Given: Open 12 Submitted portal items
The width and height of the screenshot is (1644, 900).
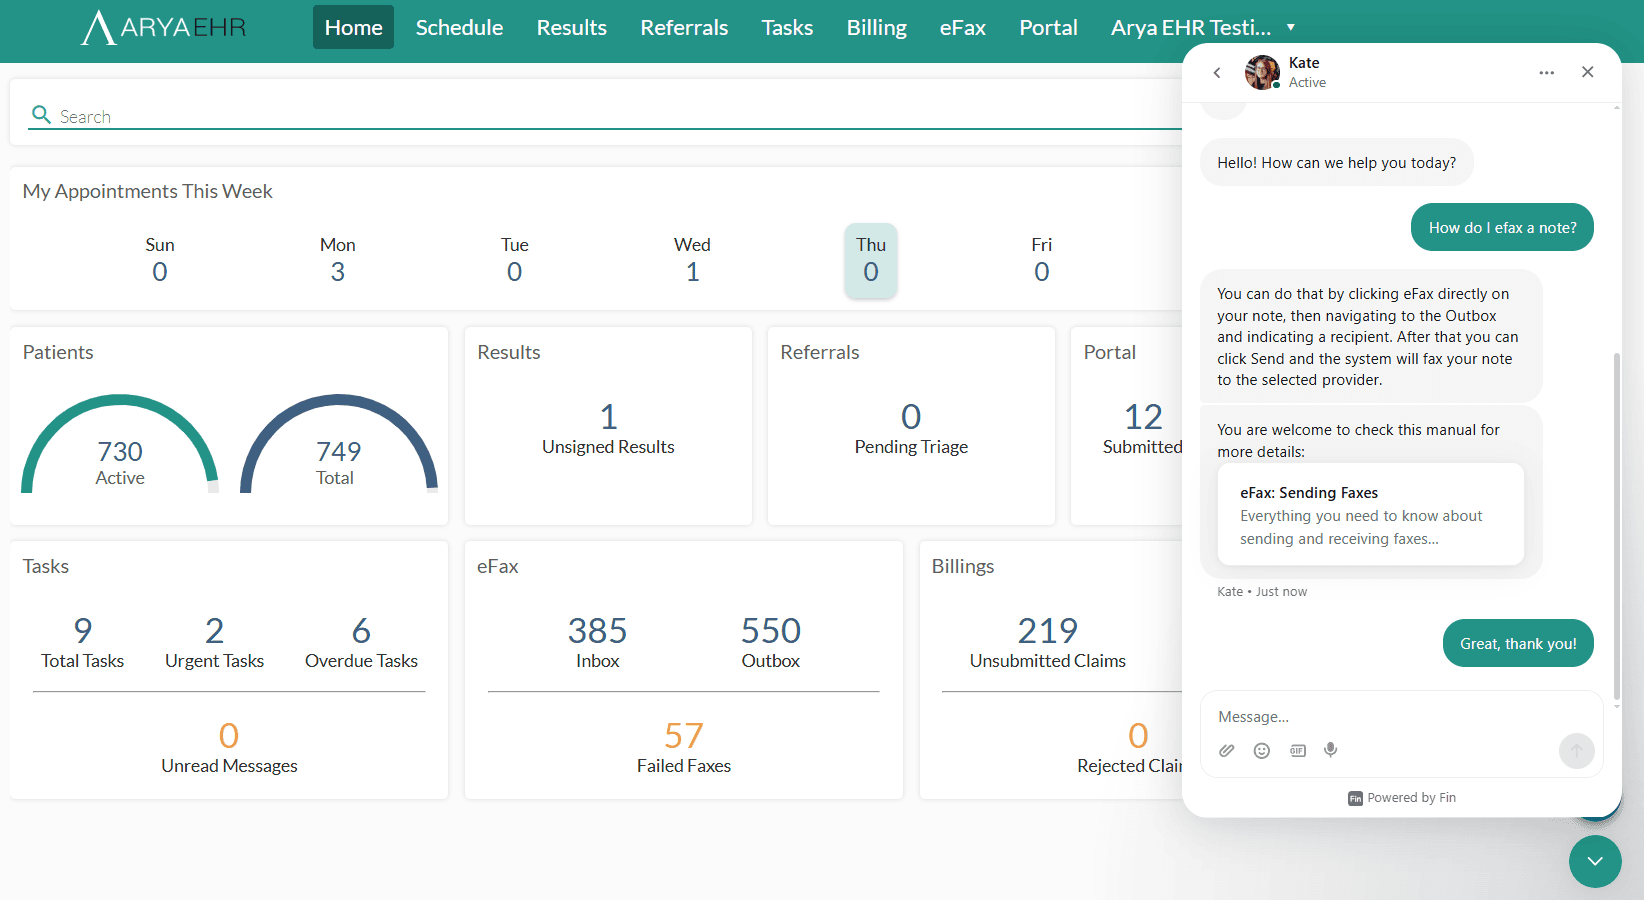Looking at the screenshot, I should coord(1143,428).
